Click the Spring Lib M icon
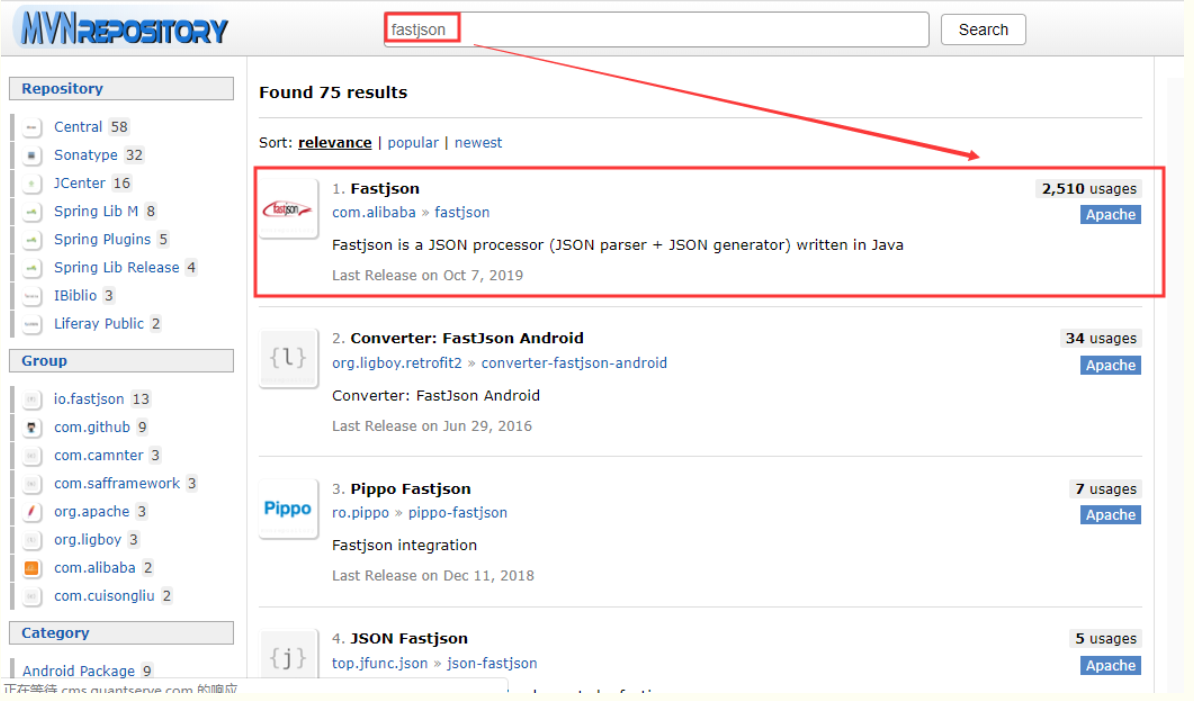The height and width of the screenshot is (701, 1194). tap(31, 212)
